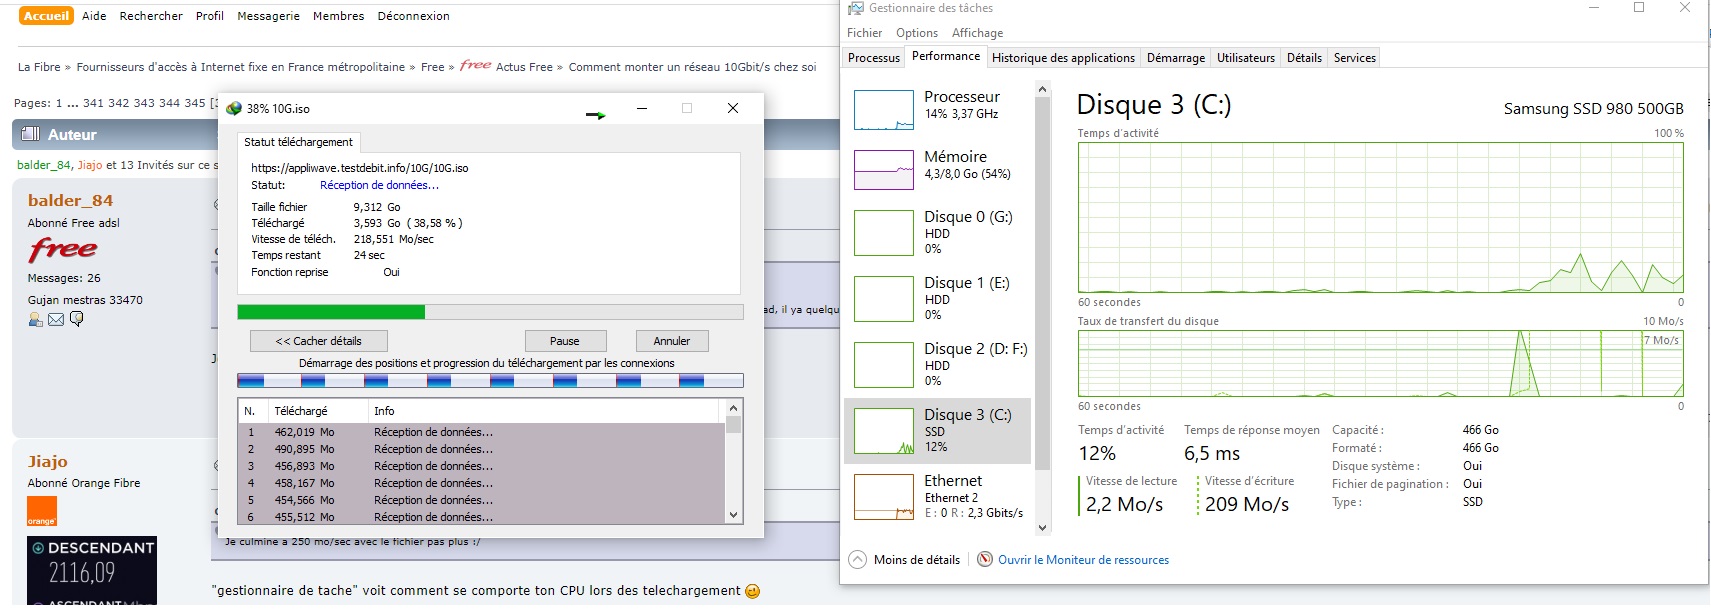
Task: Click the Free logo under balder_84
Action: pyautogui.click(x=63, y=249)
